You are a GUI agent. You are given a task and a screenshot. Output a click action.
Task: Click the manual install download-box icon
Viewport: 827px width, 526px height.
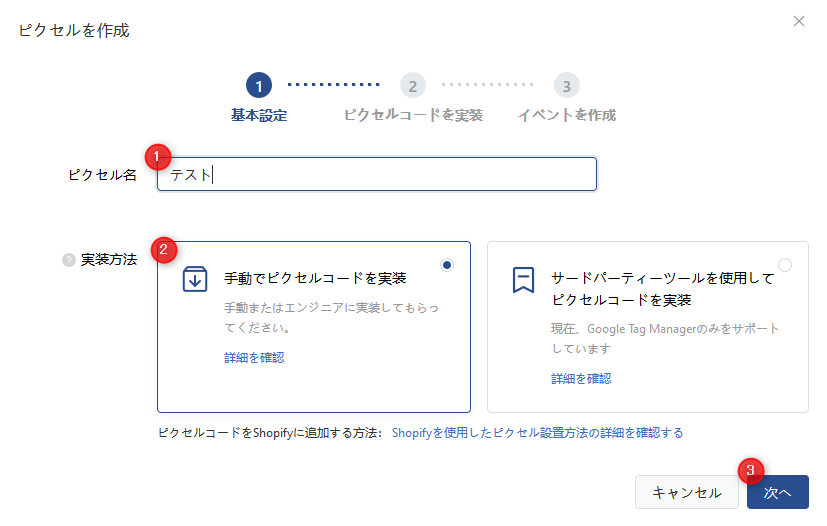[195, 279]
